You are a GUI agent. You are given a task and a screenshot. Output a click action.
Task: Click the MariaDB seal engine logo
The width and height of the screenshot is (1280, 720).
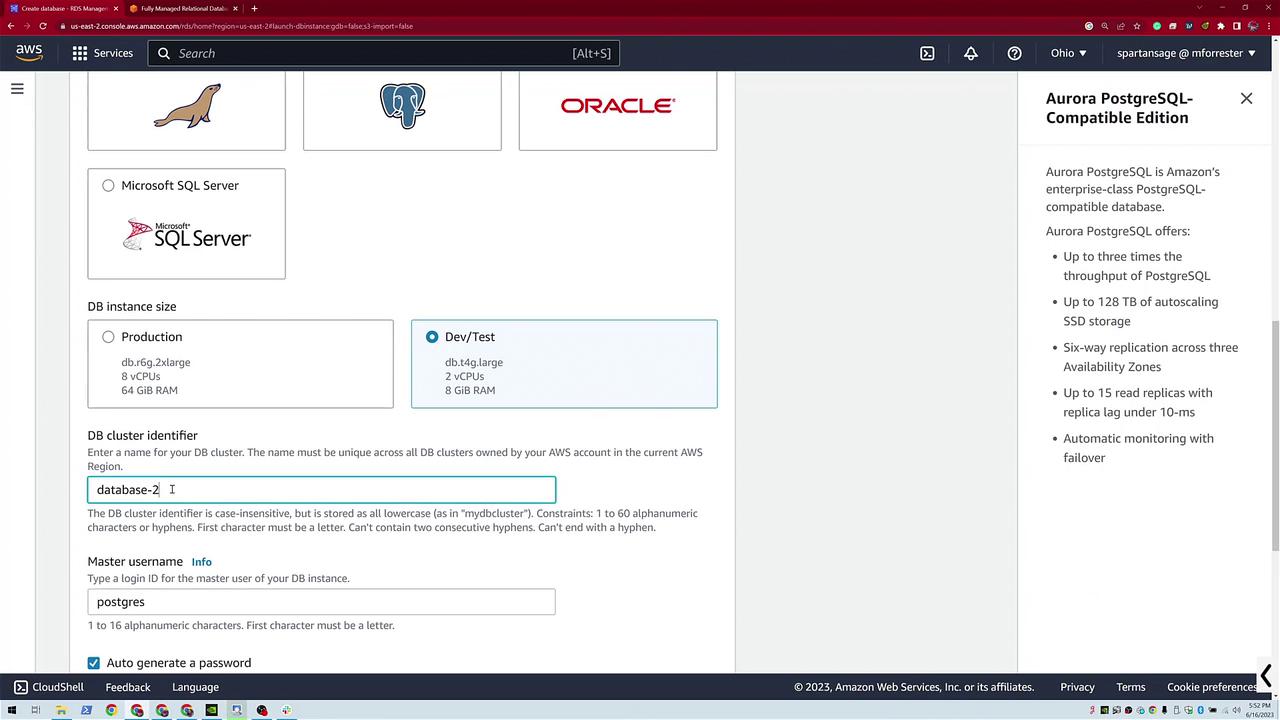[x=187, y=106]
